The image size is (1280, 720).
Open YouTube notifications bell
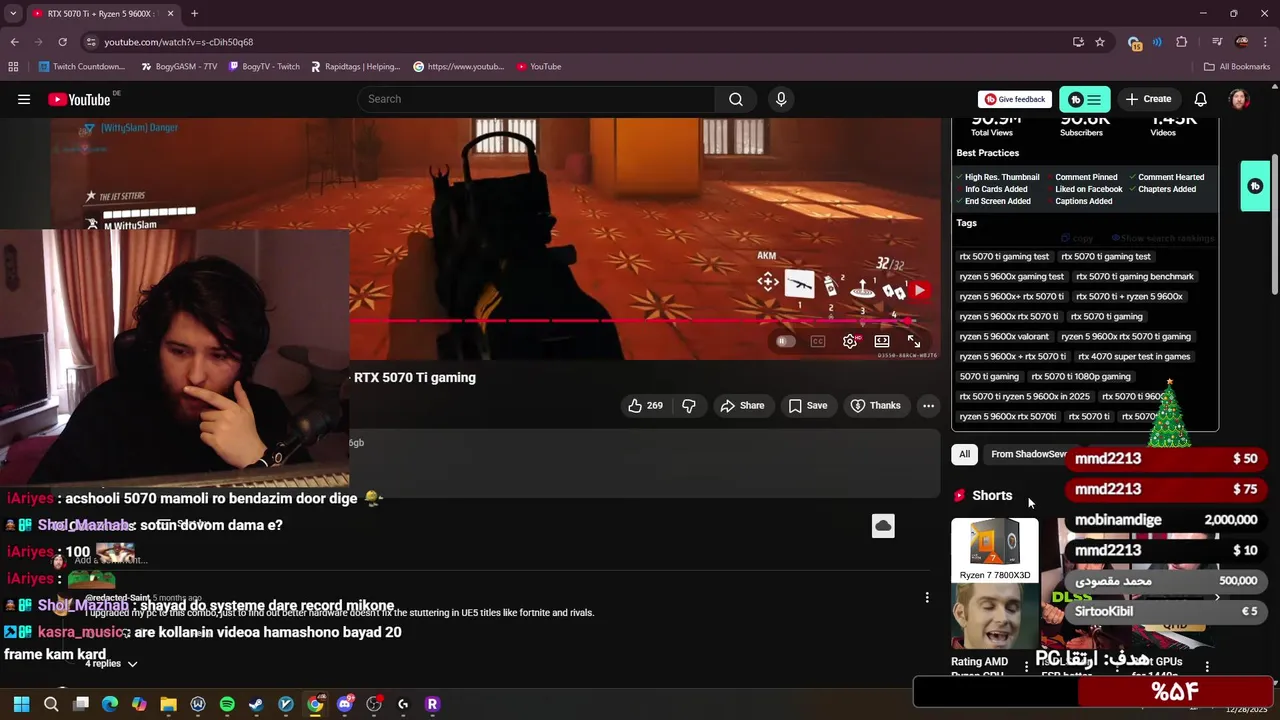coord(1201,99)
